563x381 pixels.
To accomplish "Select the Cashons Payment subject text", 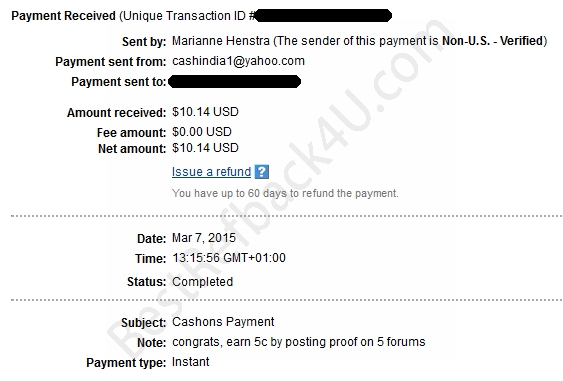I will 223,322.
